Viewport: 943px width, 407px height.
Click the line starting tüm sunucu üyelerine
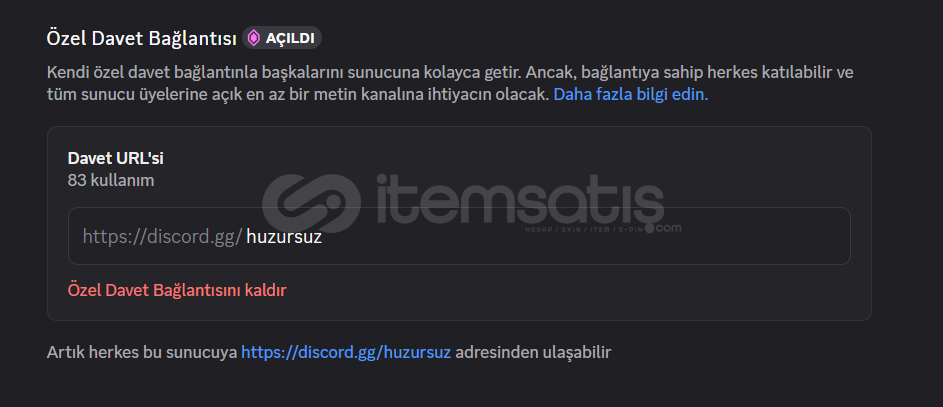tap(298, 94)
